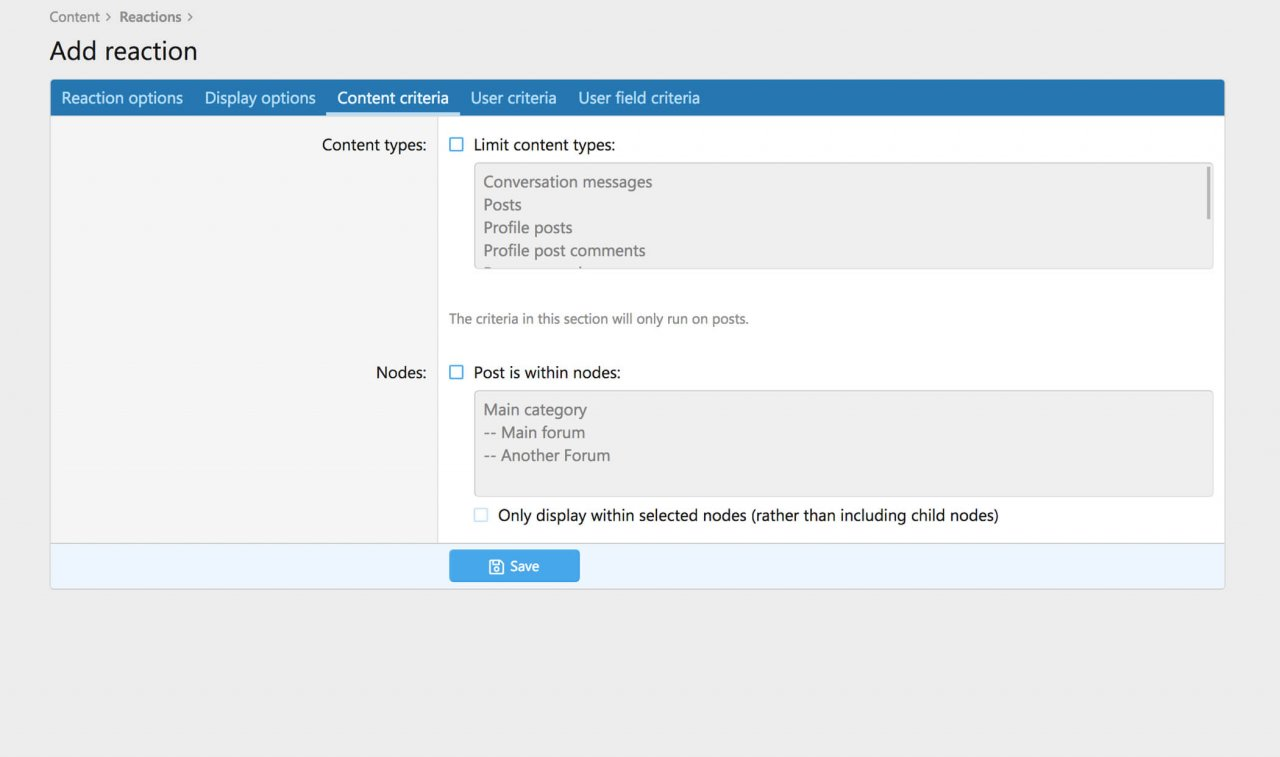Toggle Only display within selected nodes checkbox

(481, 516)
